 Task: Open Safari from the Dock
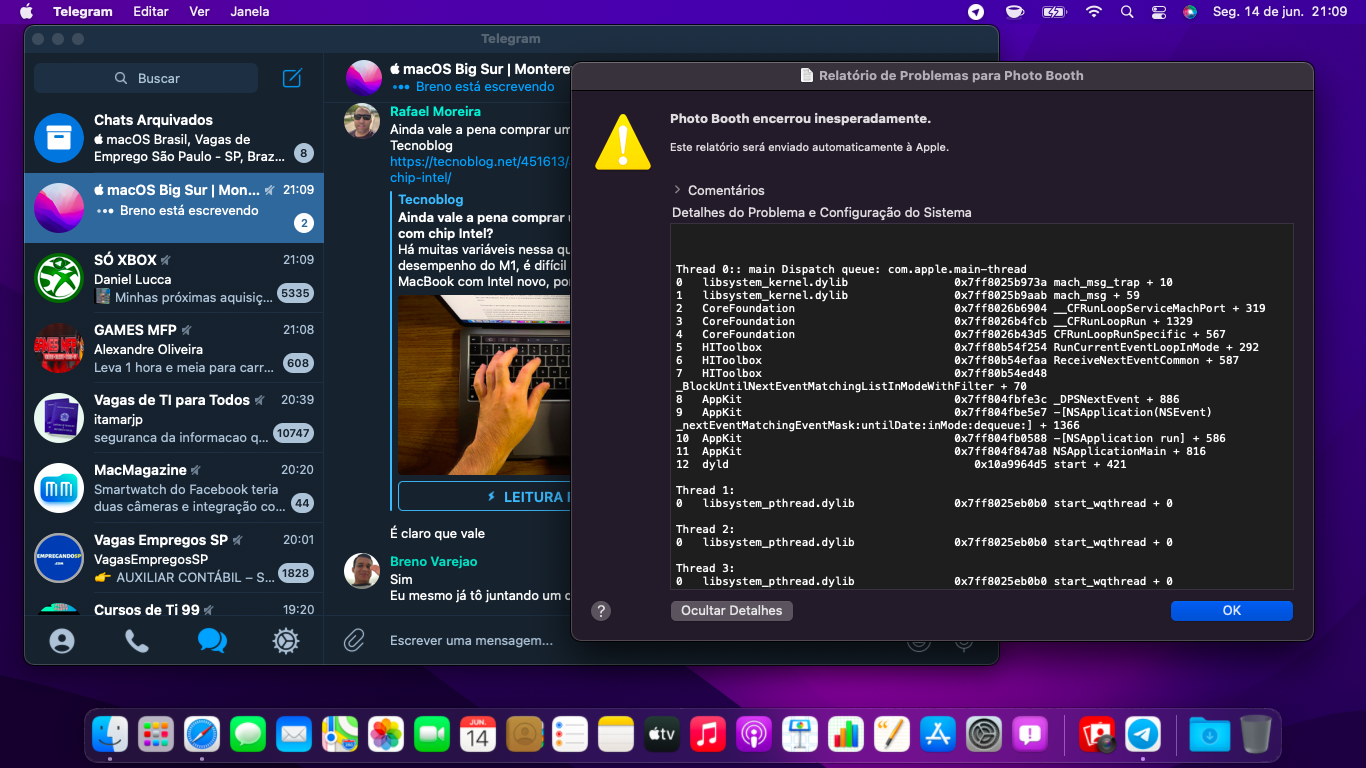point(202,735)
